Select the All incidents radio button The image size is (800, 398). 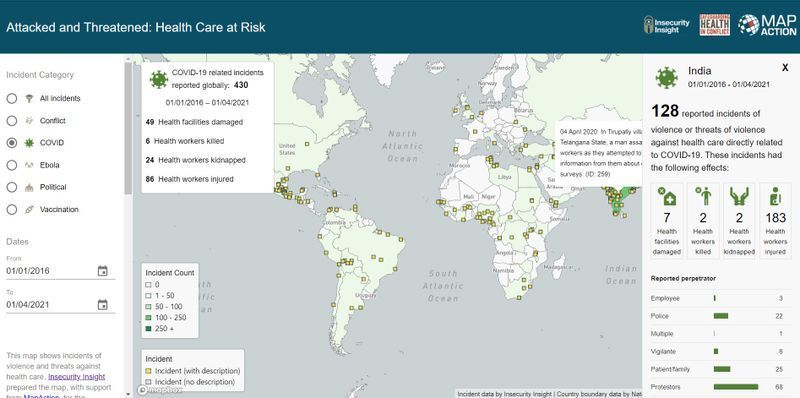[x=12, y=98]
